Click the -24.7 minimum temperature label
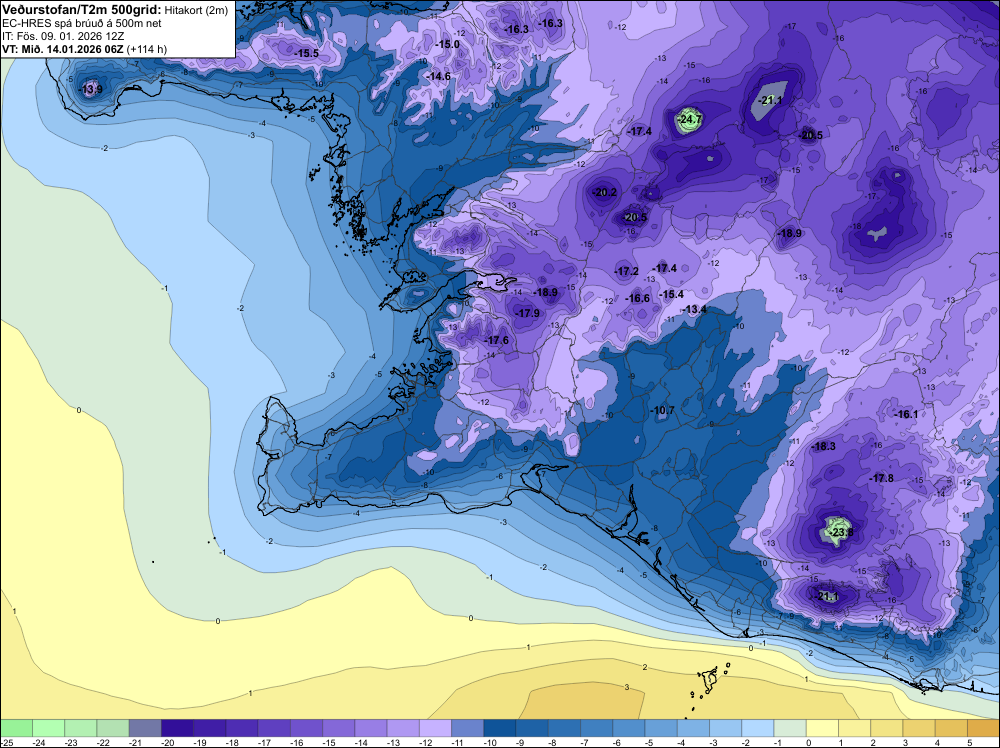Viewport: 1000px width, 748px height. coord(689,120)
